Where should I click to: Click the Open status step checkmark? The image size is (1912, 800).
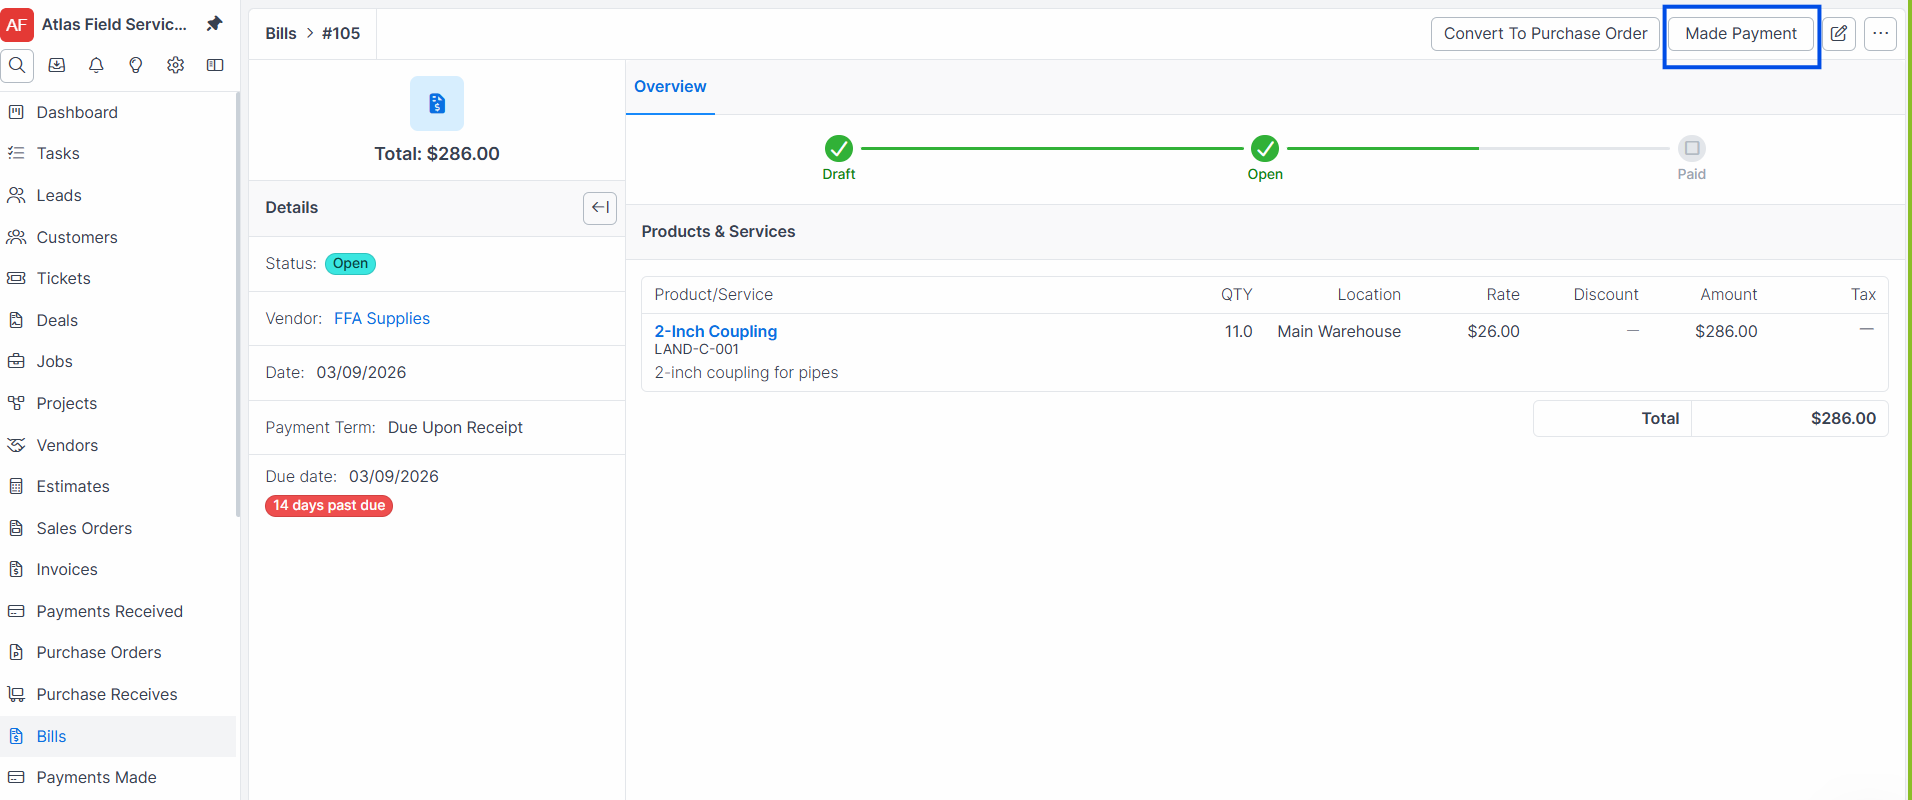1265,149
